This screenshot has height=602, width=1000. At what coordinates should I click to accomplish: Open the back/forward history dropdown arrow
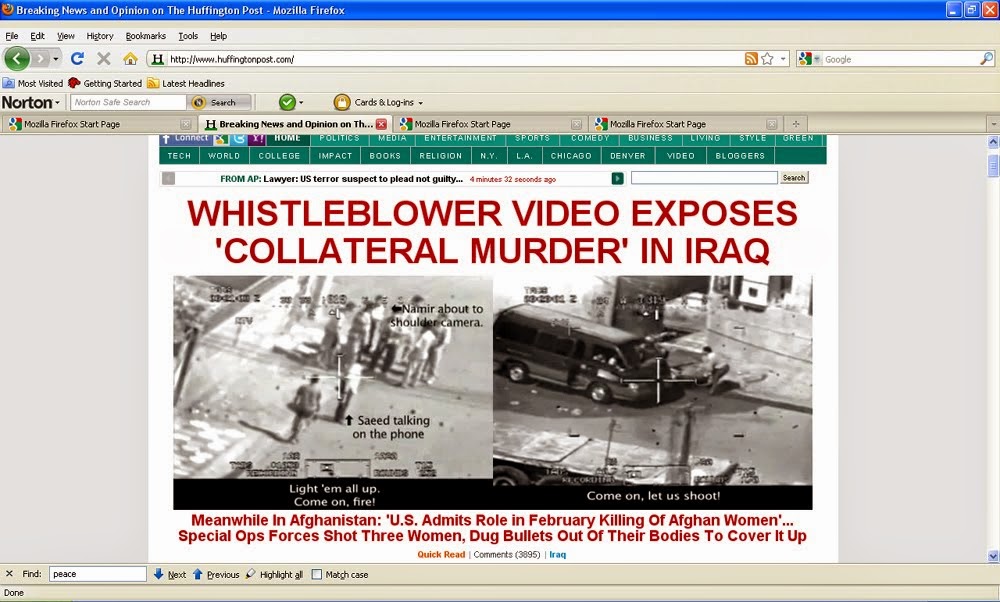coord(55,59)
